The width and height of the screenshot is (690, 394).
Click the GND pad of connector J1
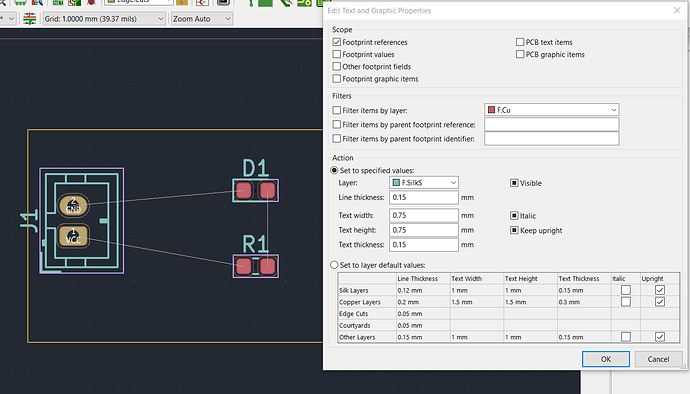coord(73,206)
